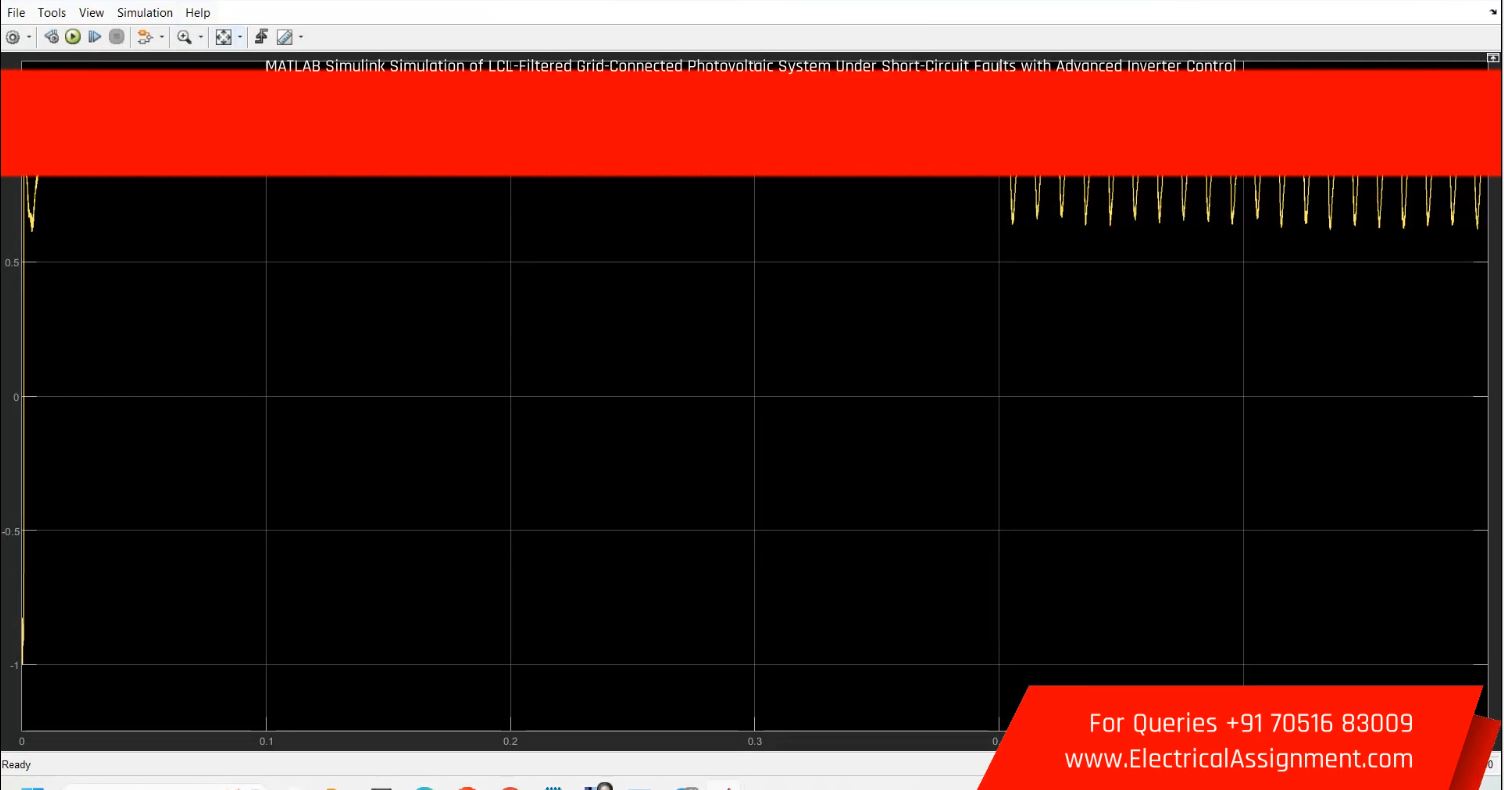Select the Zoom magnifier tool
Image resolution: width=1504 pixels, height=790 pixels.
[185, 37]
